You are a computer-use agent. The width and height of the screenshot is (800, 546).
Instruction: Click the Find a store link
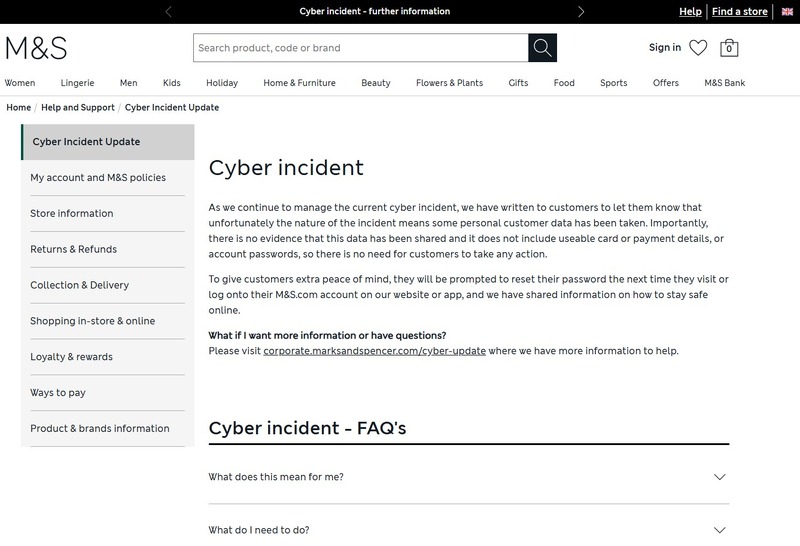pyautogui.click(x=740, y=12)
